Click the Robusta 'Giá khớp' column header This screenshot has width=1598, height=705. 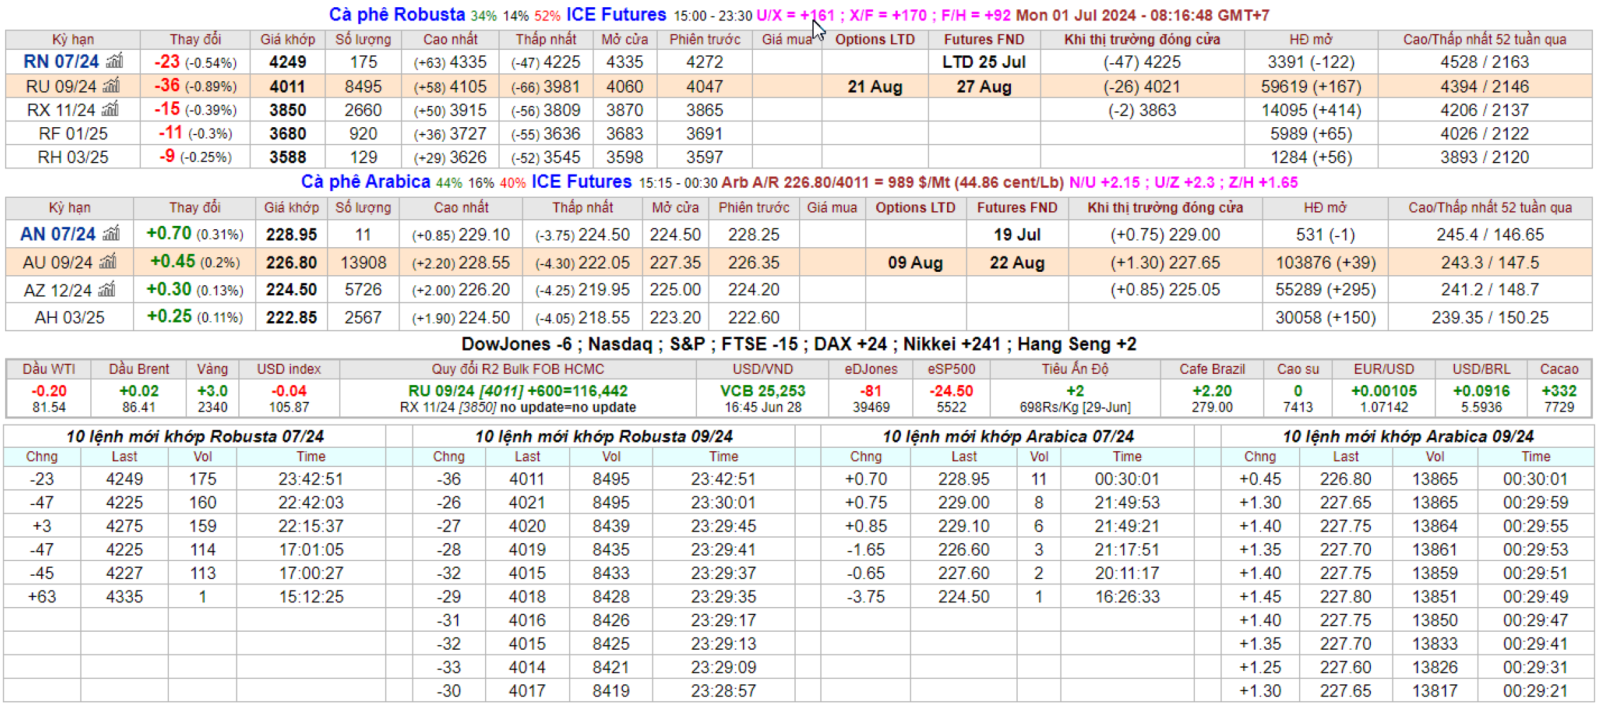[x=287, y=39]
